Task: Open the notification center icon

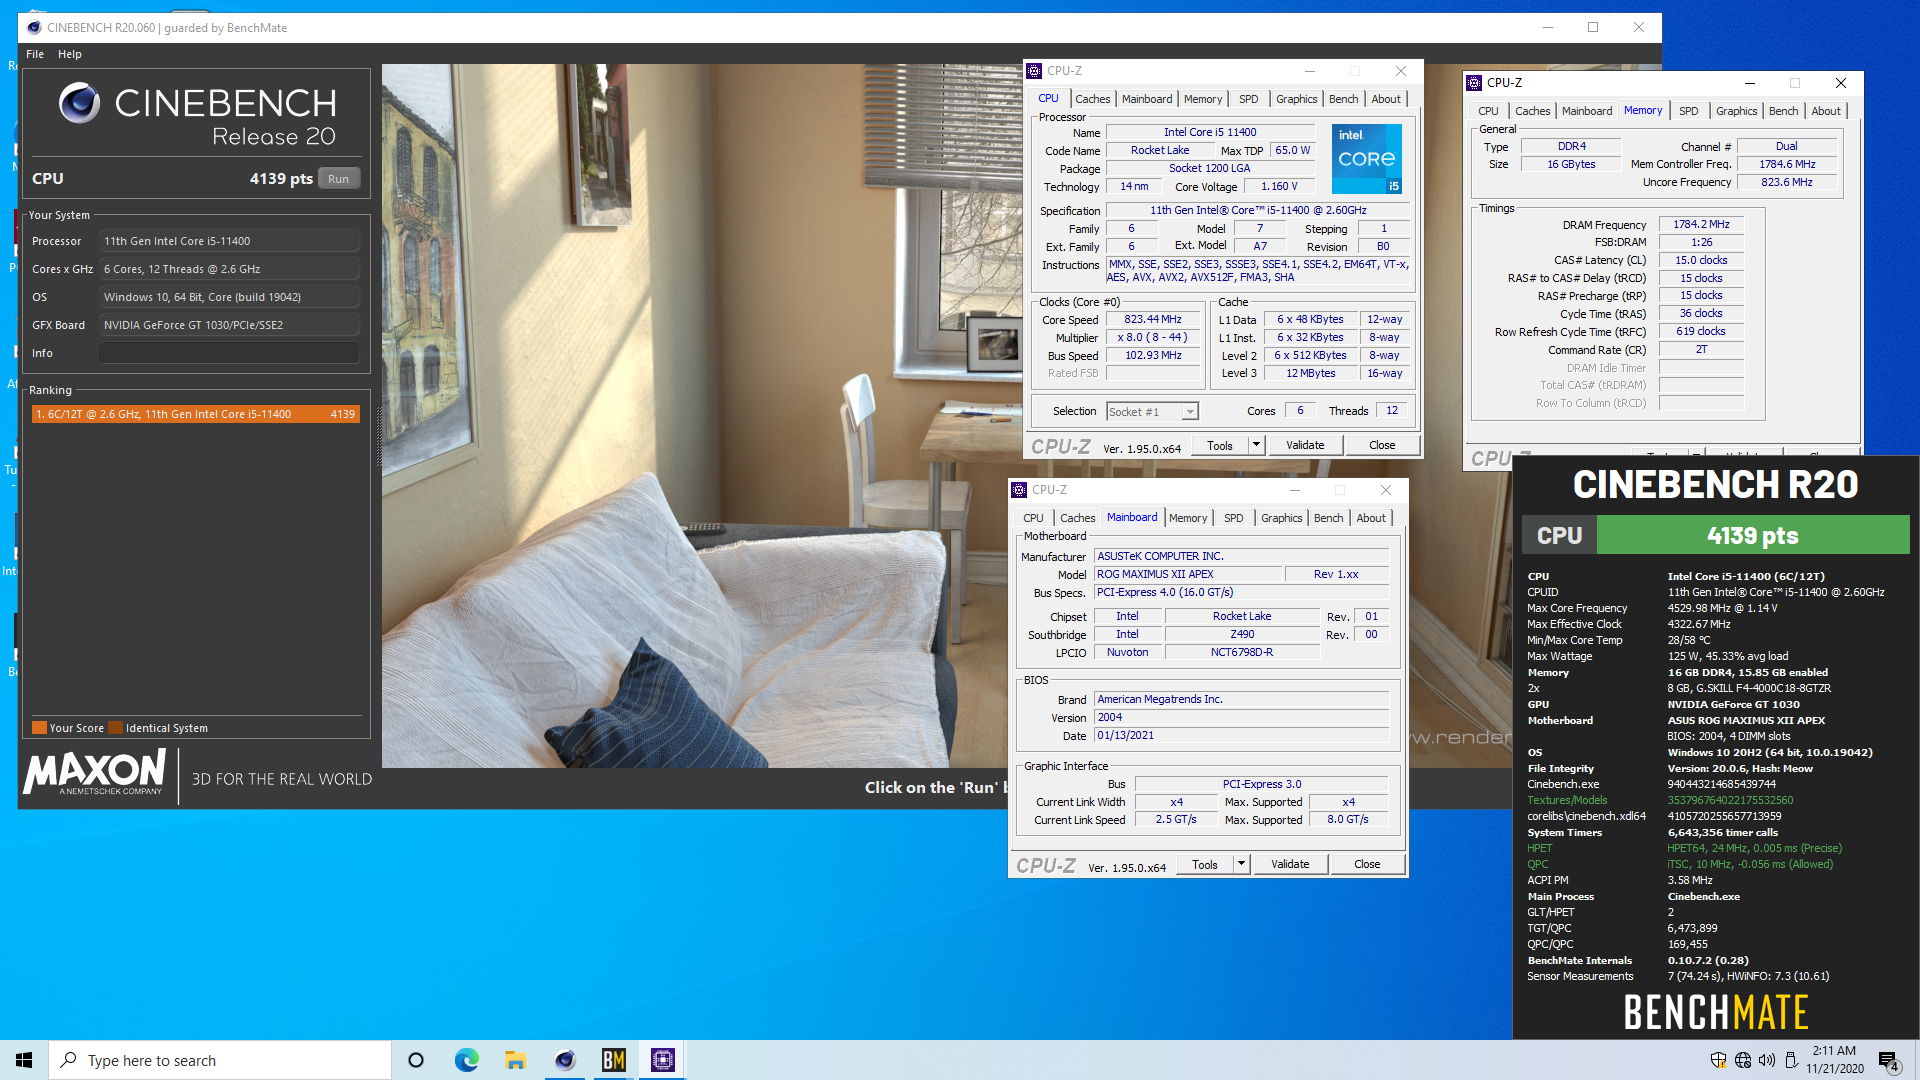Action: pyautogui.click(x=1888, y=1061)
